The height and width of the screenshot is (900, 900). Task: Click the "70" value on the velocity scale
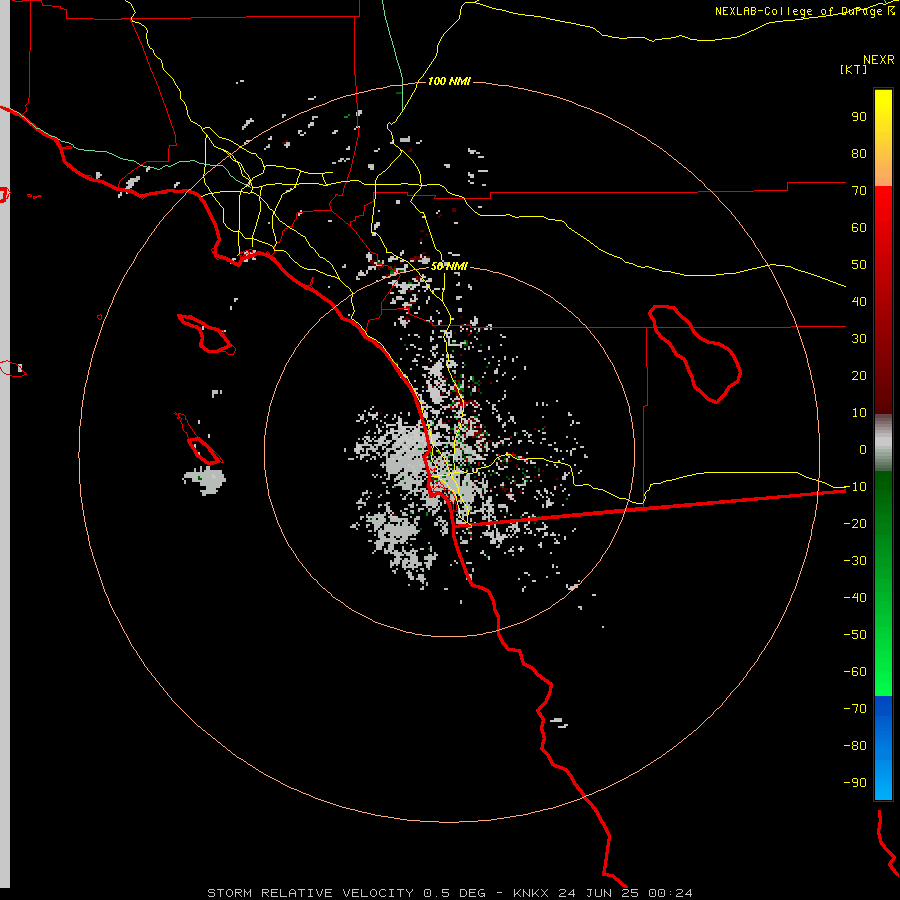pyautogui.click(x=859, y=191)
